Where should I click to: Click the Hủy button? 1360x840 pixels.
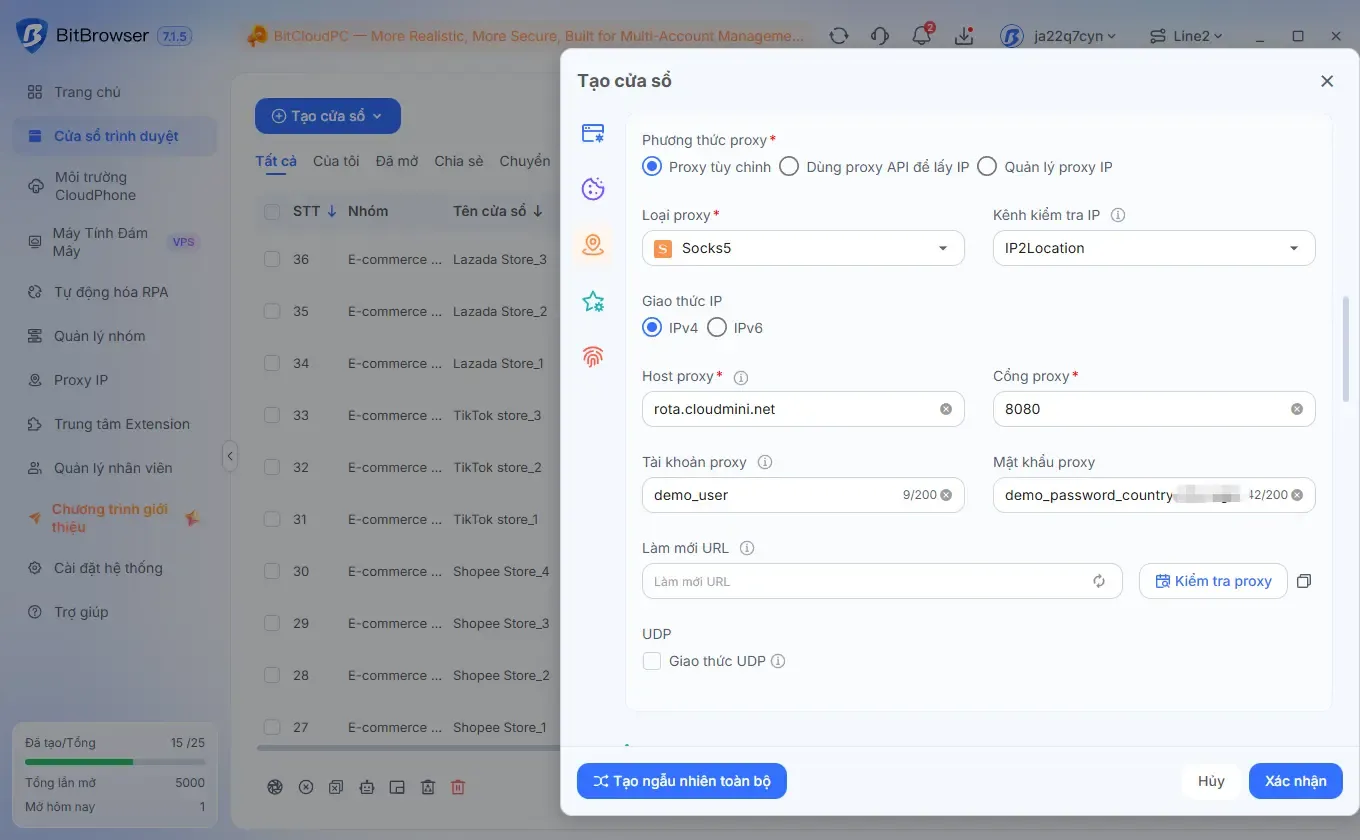pos(1211,781)
